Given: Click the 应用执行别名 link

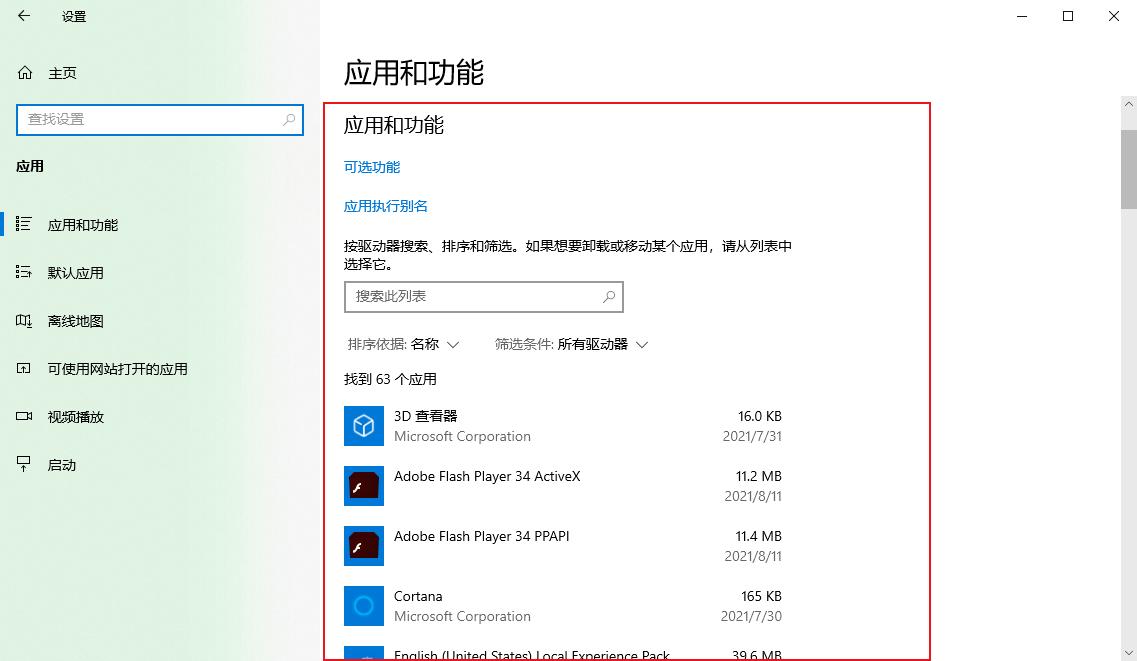Looking at the screenshot, I should [x=386, y=206].
